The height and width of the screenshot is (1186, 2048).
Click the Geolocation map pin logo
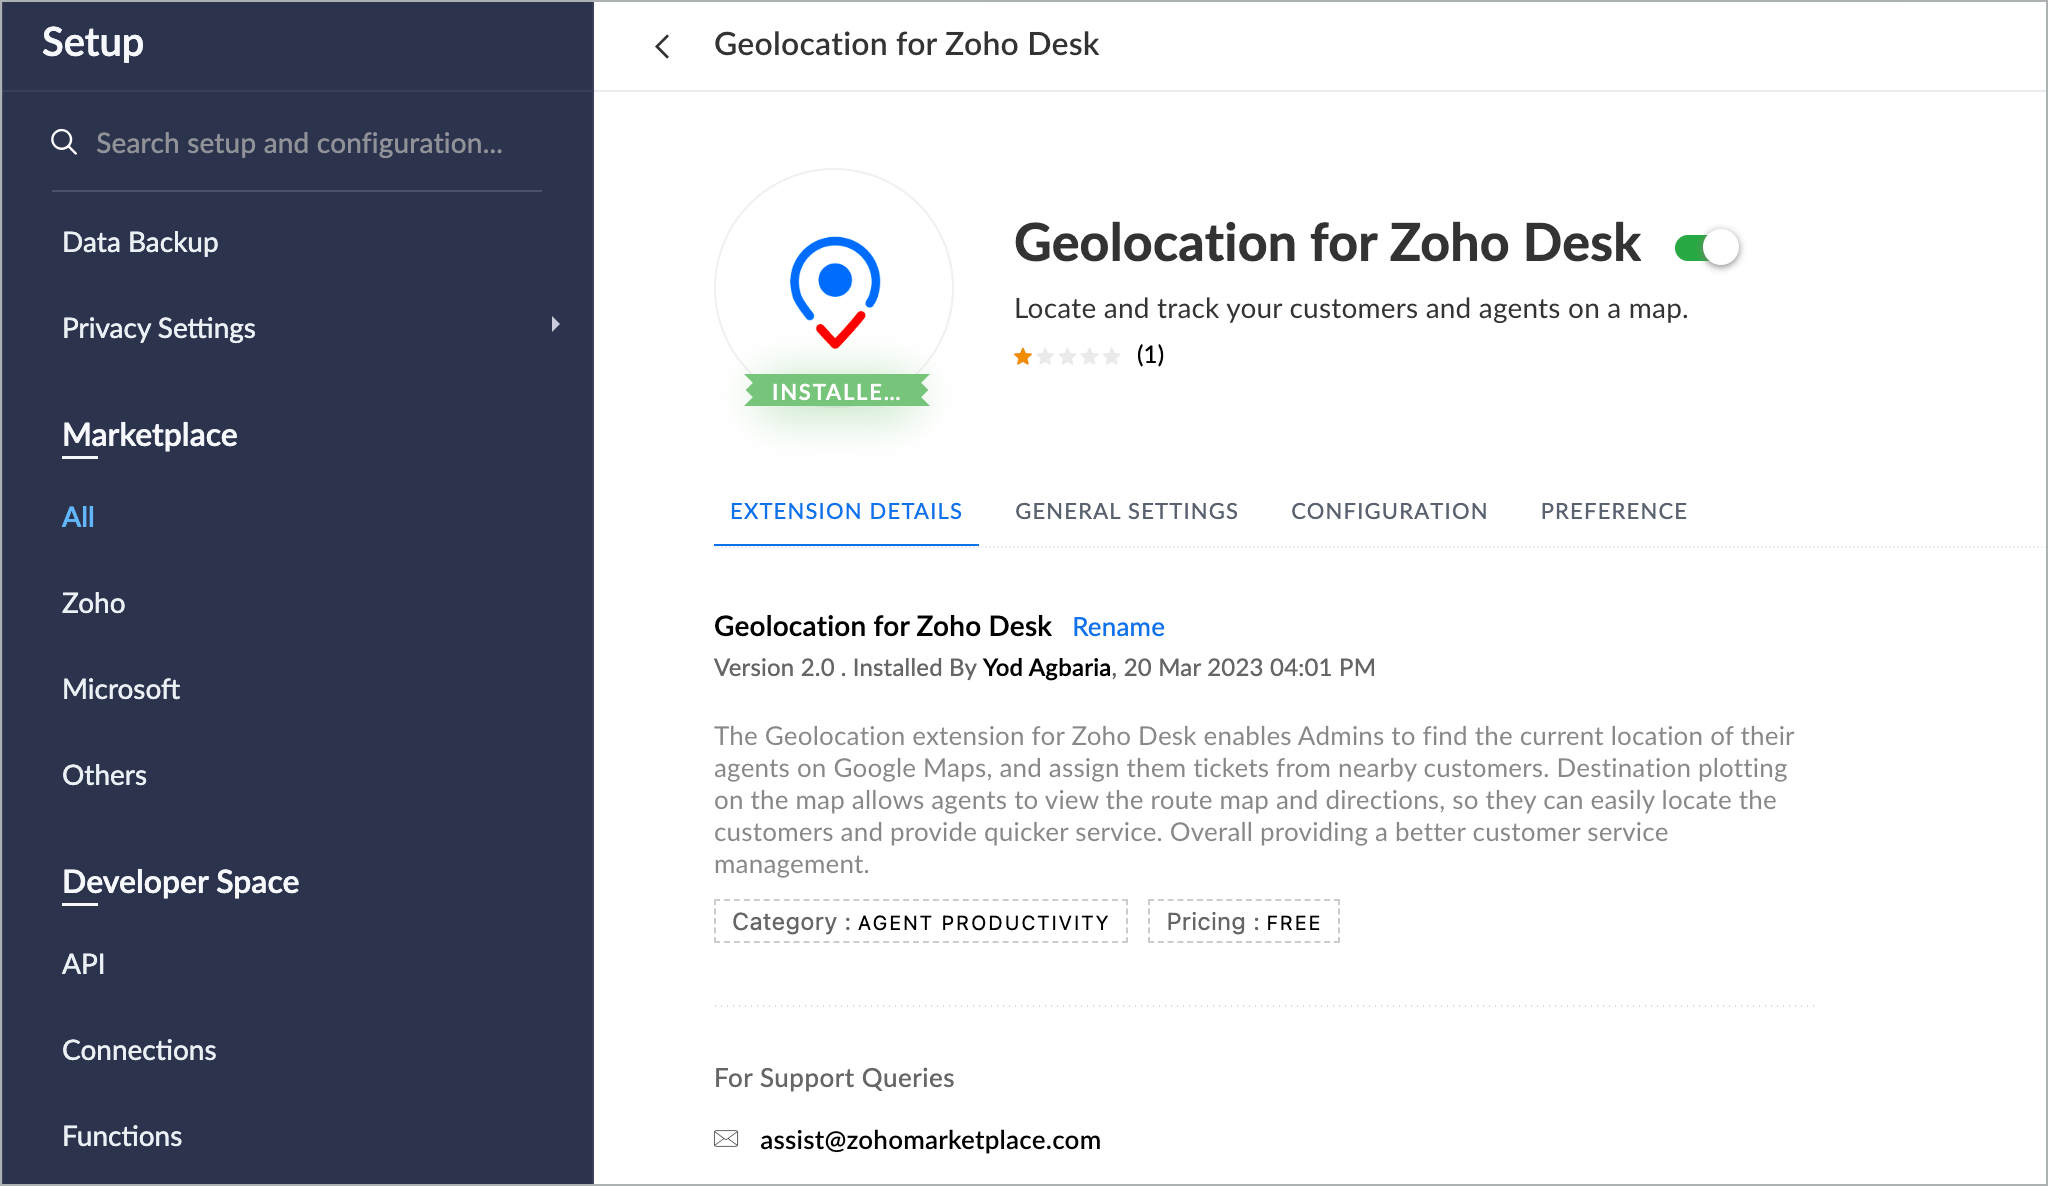pyautogui.click(x=835, y=293)
